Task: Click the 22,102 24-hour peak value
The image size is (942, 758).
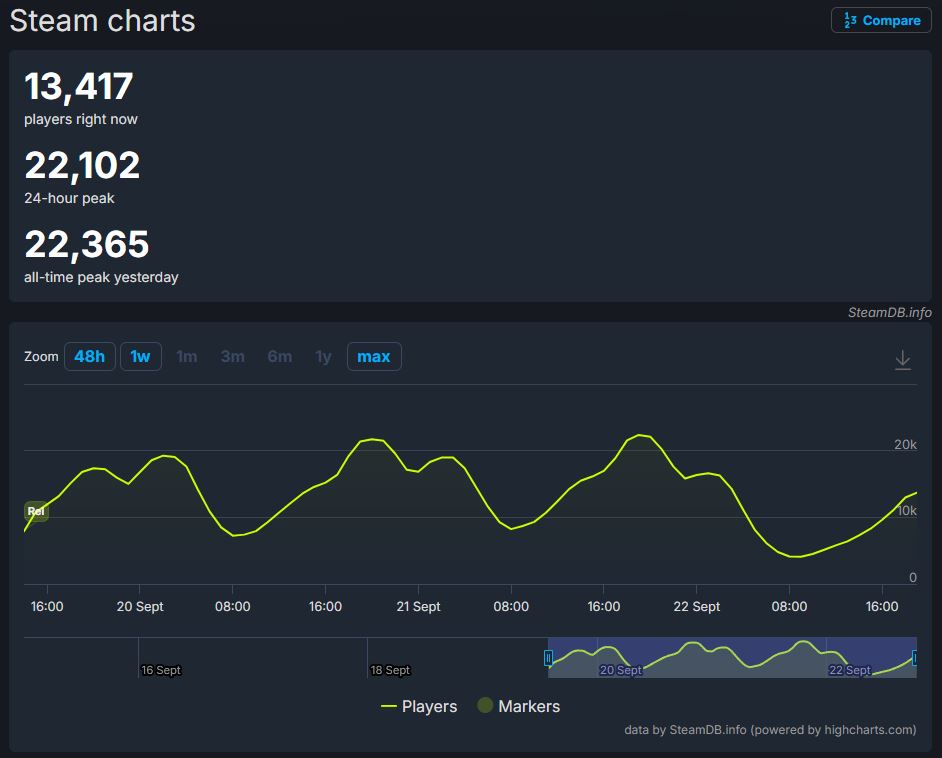Action: click(82, 165)
